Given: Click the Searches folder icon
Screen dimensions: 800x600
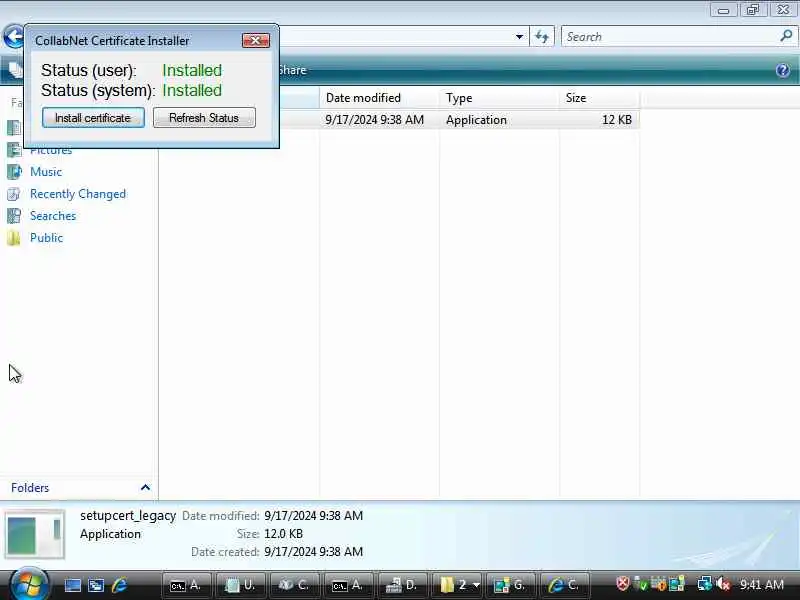Looking at the screenshot, I should tap(14, 216).
